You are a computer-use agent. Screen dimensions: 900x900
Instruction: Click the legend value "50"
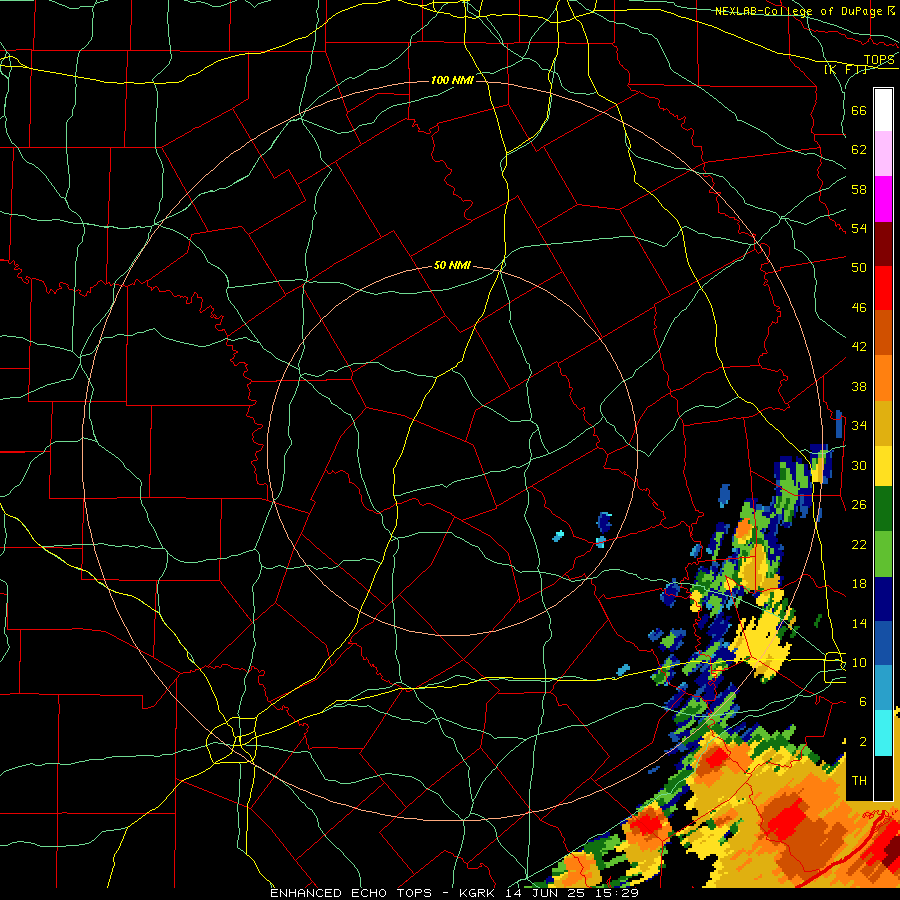pos(859,268)
